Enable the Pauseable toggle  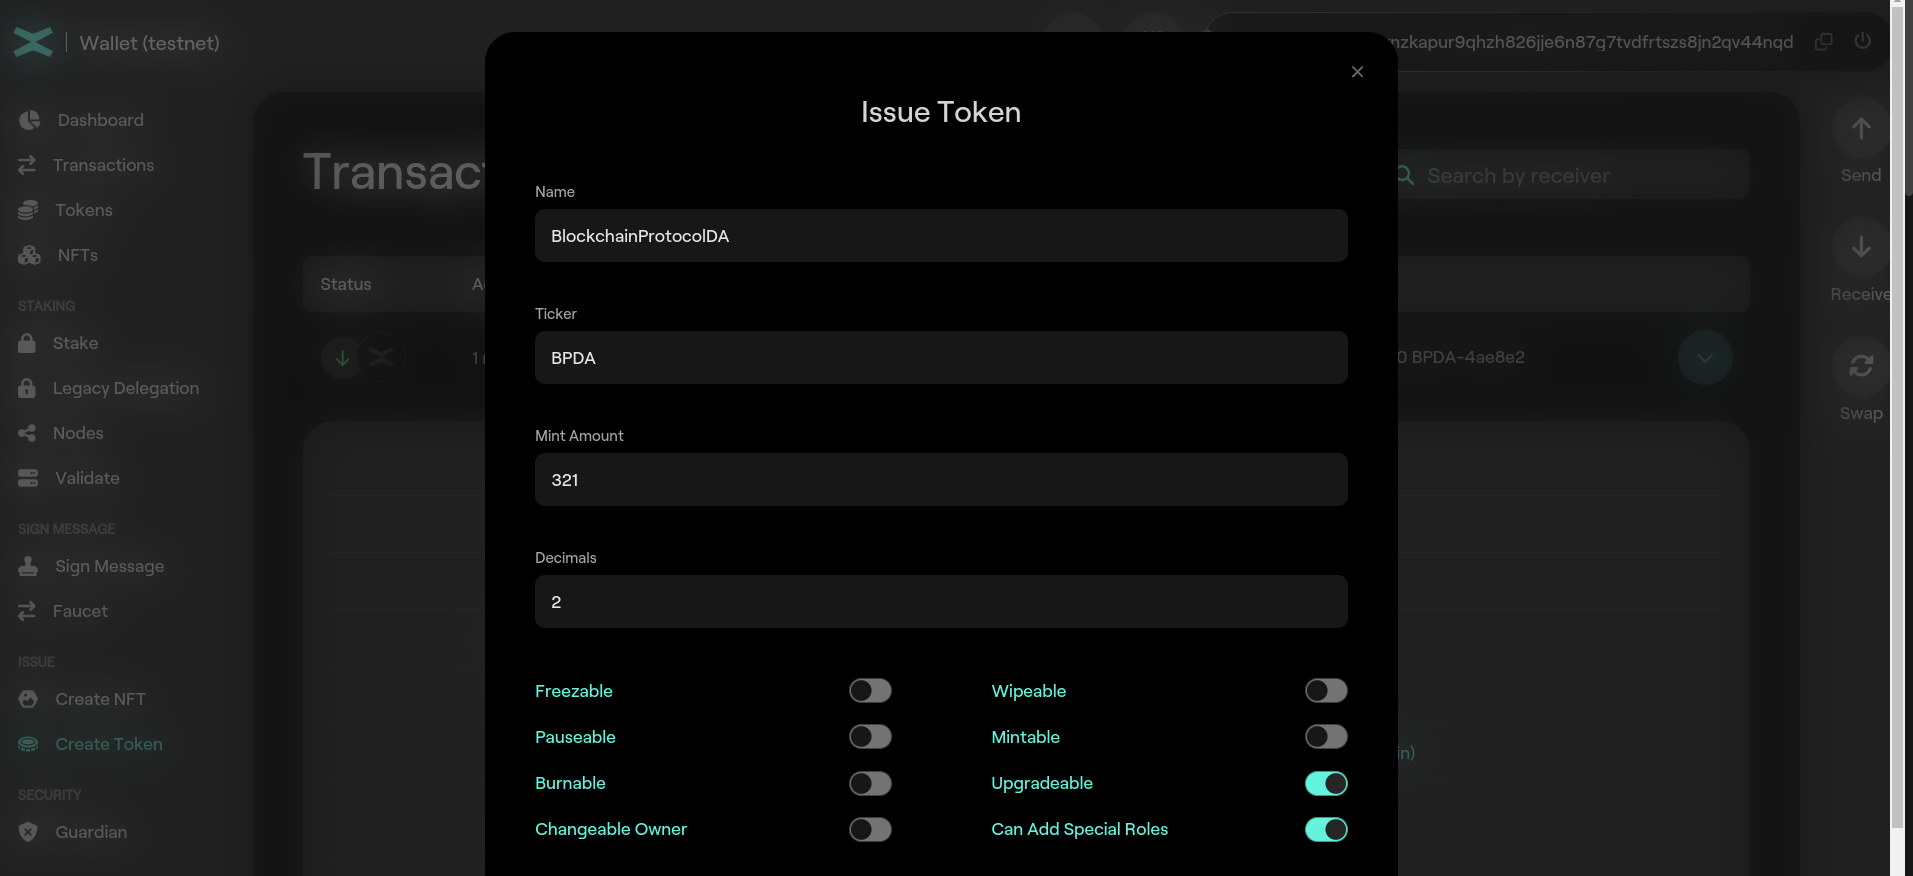point(870,737)
